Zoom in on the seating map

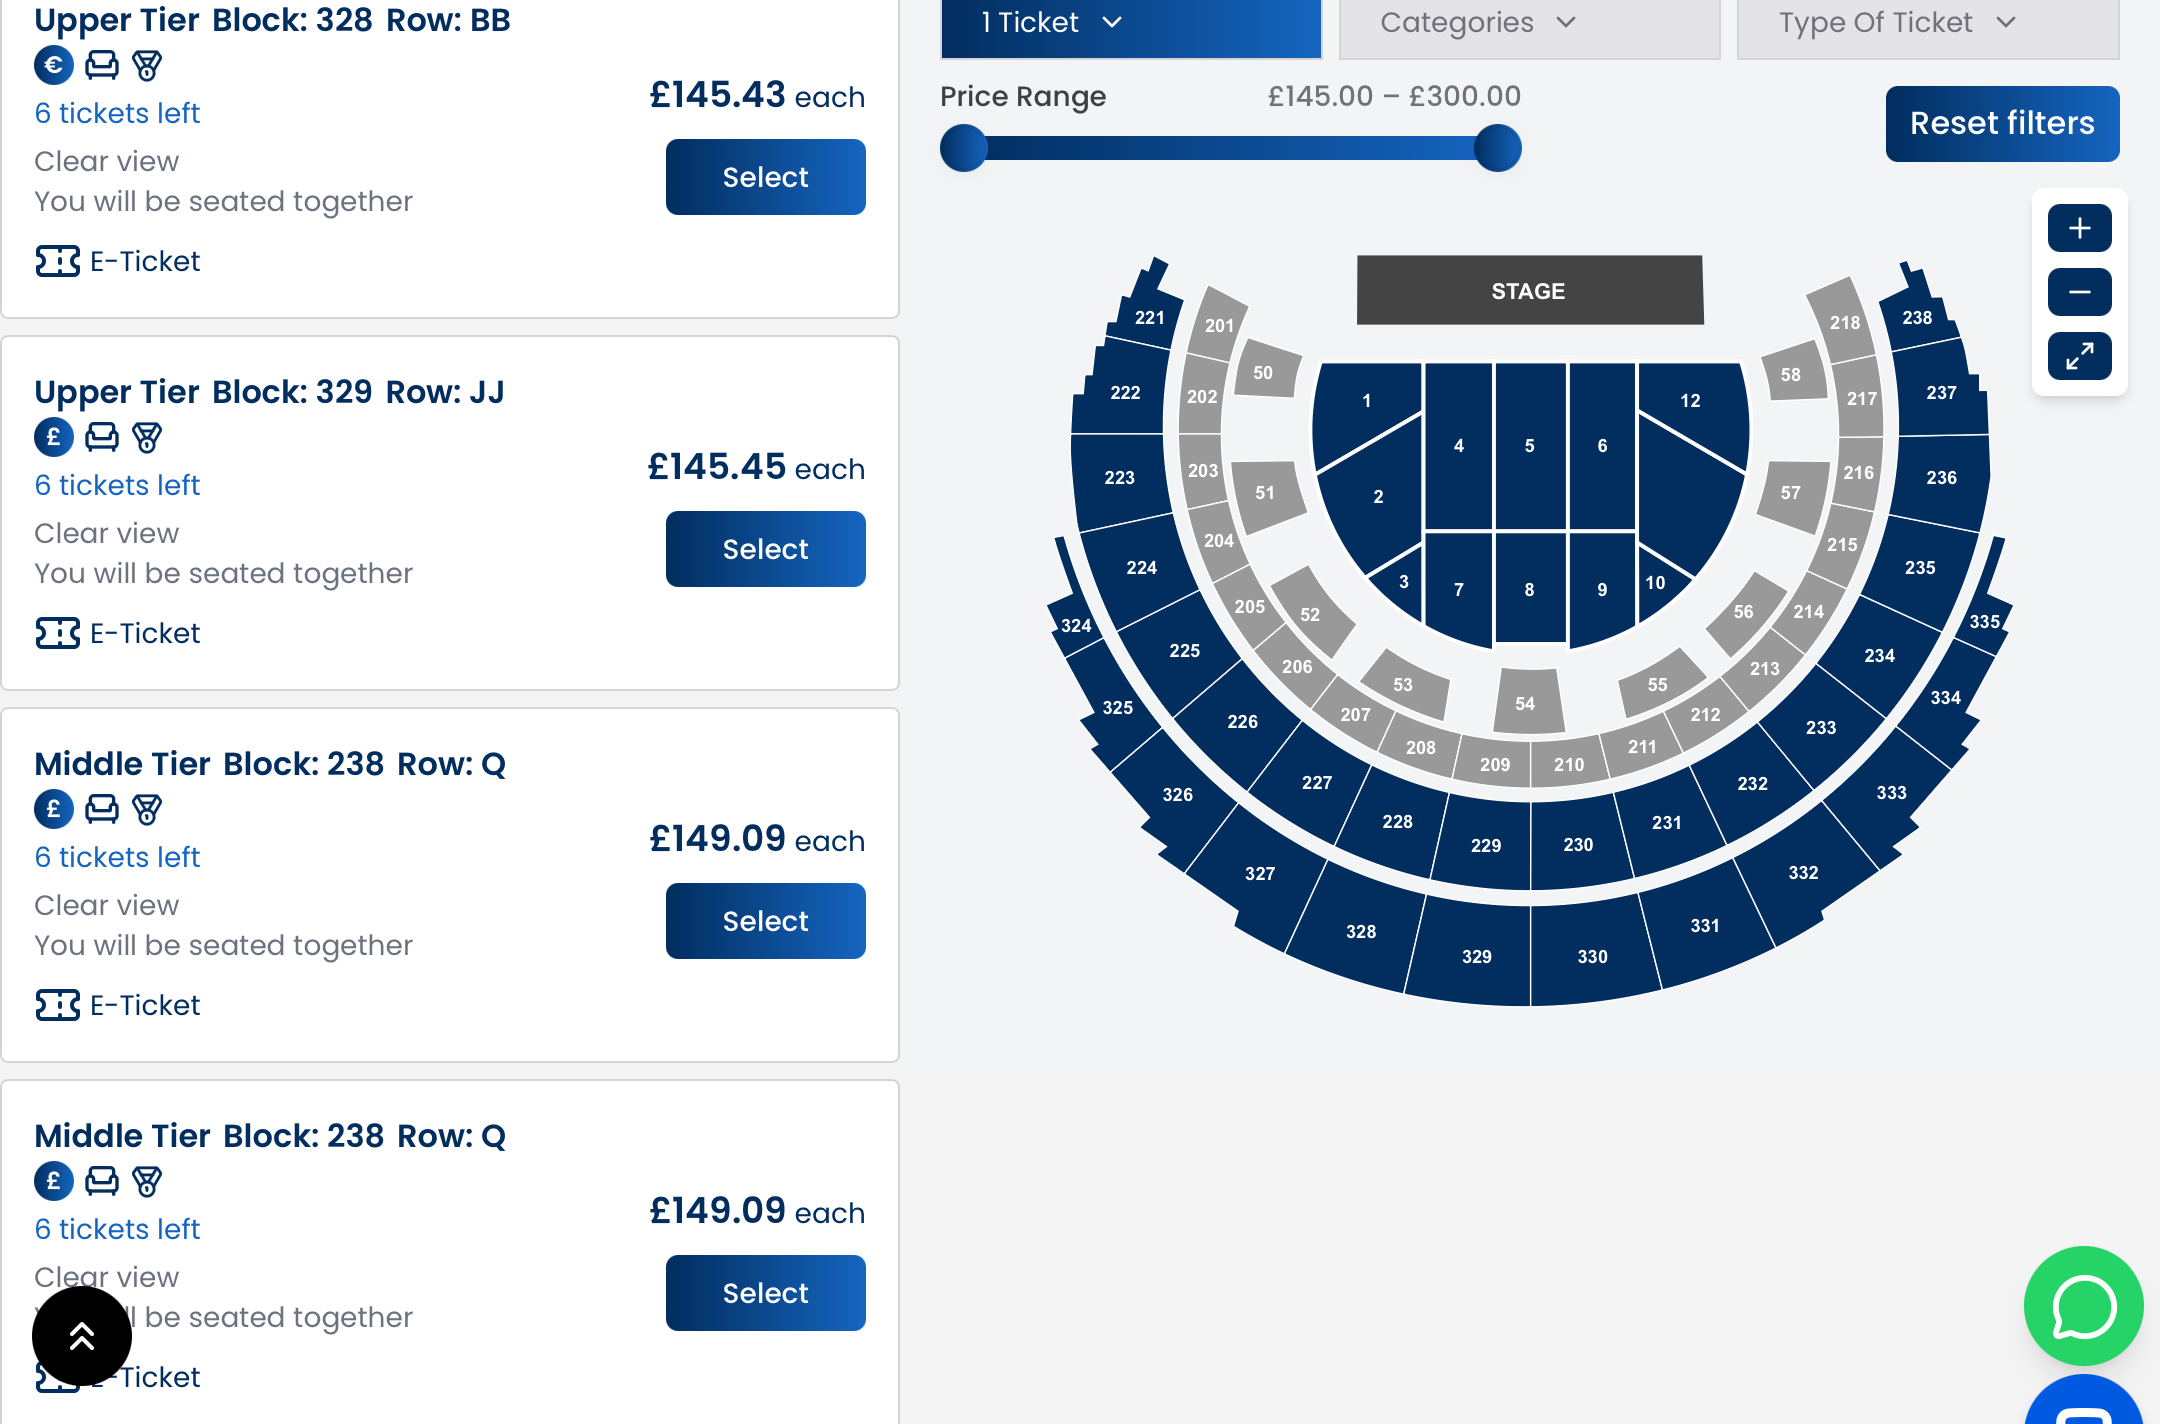coord(2079,229)
